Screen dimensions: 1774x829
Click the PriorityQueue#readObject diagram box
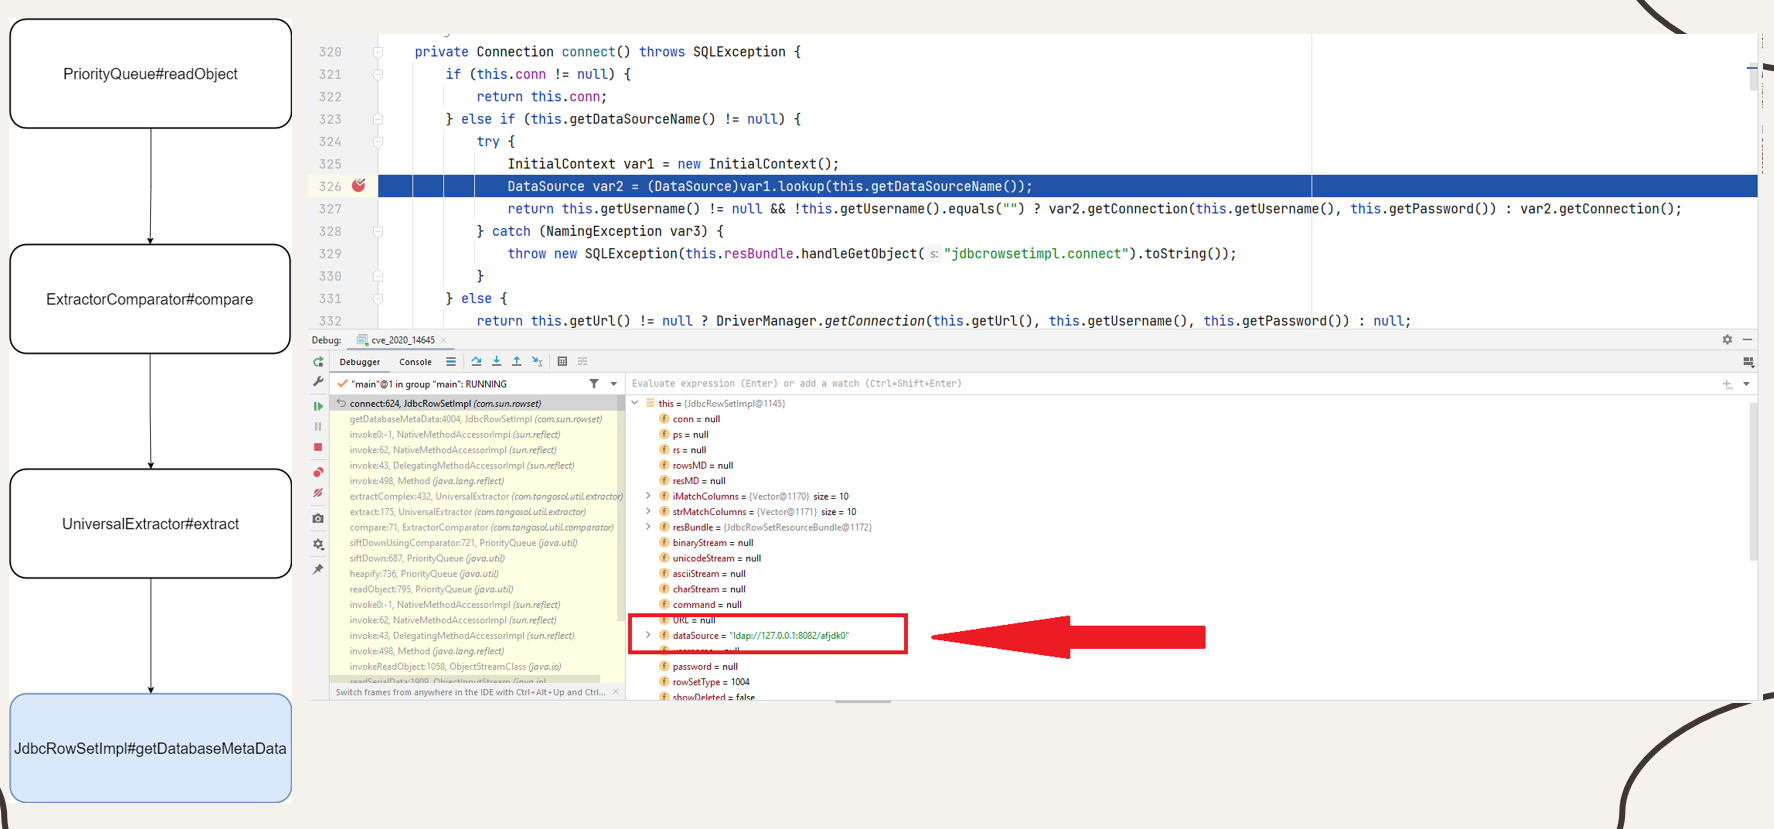click(x=151, y=74)
